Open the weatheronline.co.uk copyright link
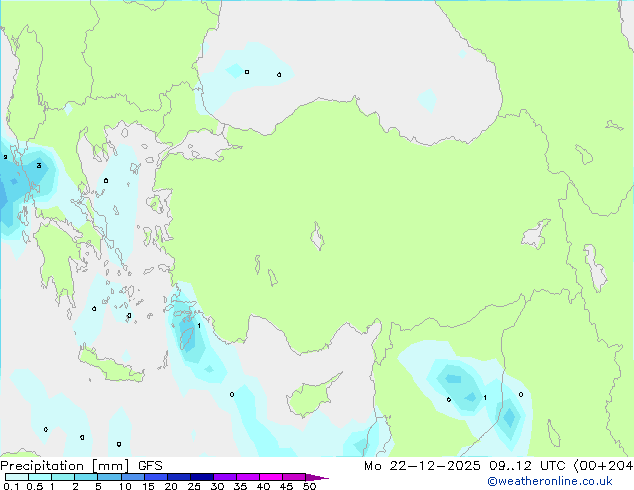 [x=550, y=481]
